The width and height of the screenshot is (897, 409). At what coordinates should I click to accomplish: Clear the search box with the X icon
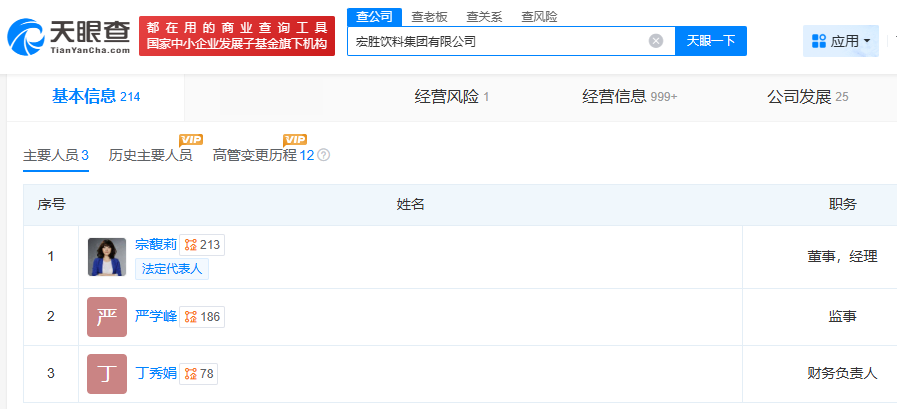656,41
